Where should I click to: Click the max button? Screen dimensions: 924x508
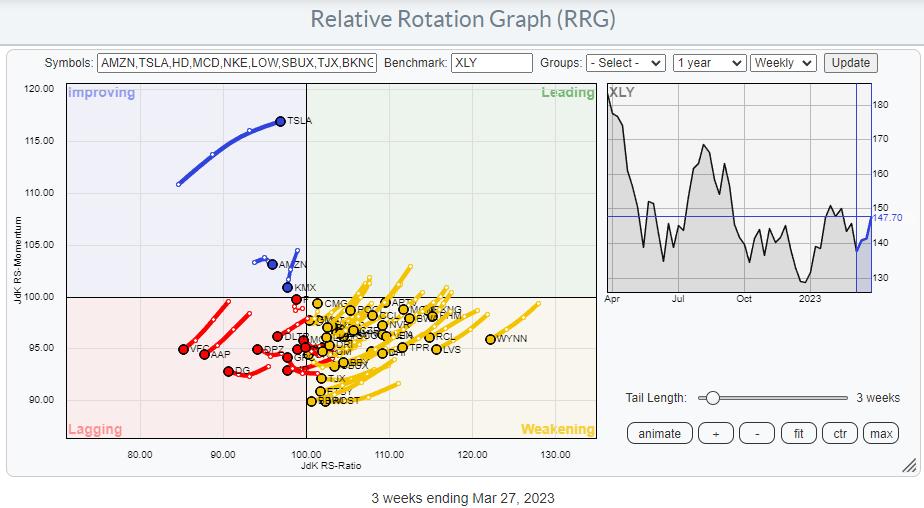881,433
